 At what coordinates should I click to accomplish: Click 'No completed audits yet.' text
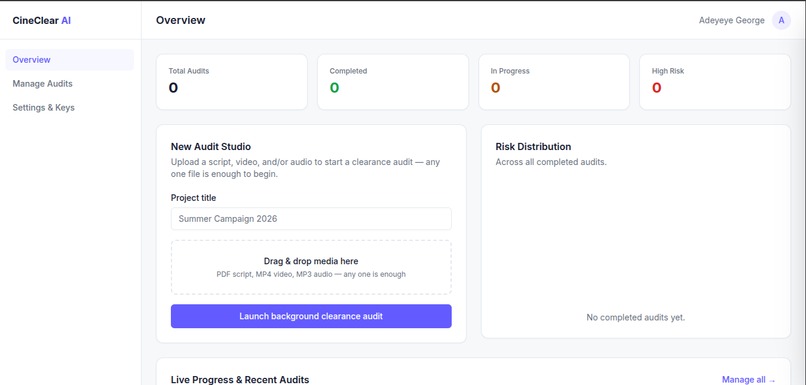[636, 318]
